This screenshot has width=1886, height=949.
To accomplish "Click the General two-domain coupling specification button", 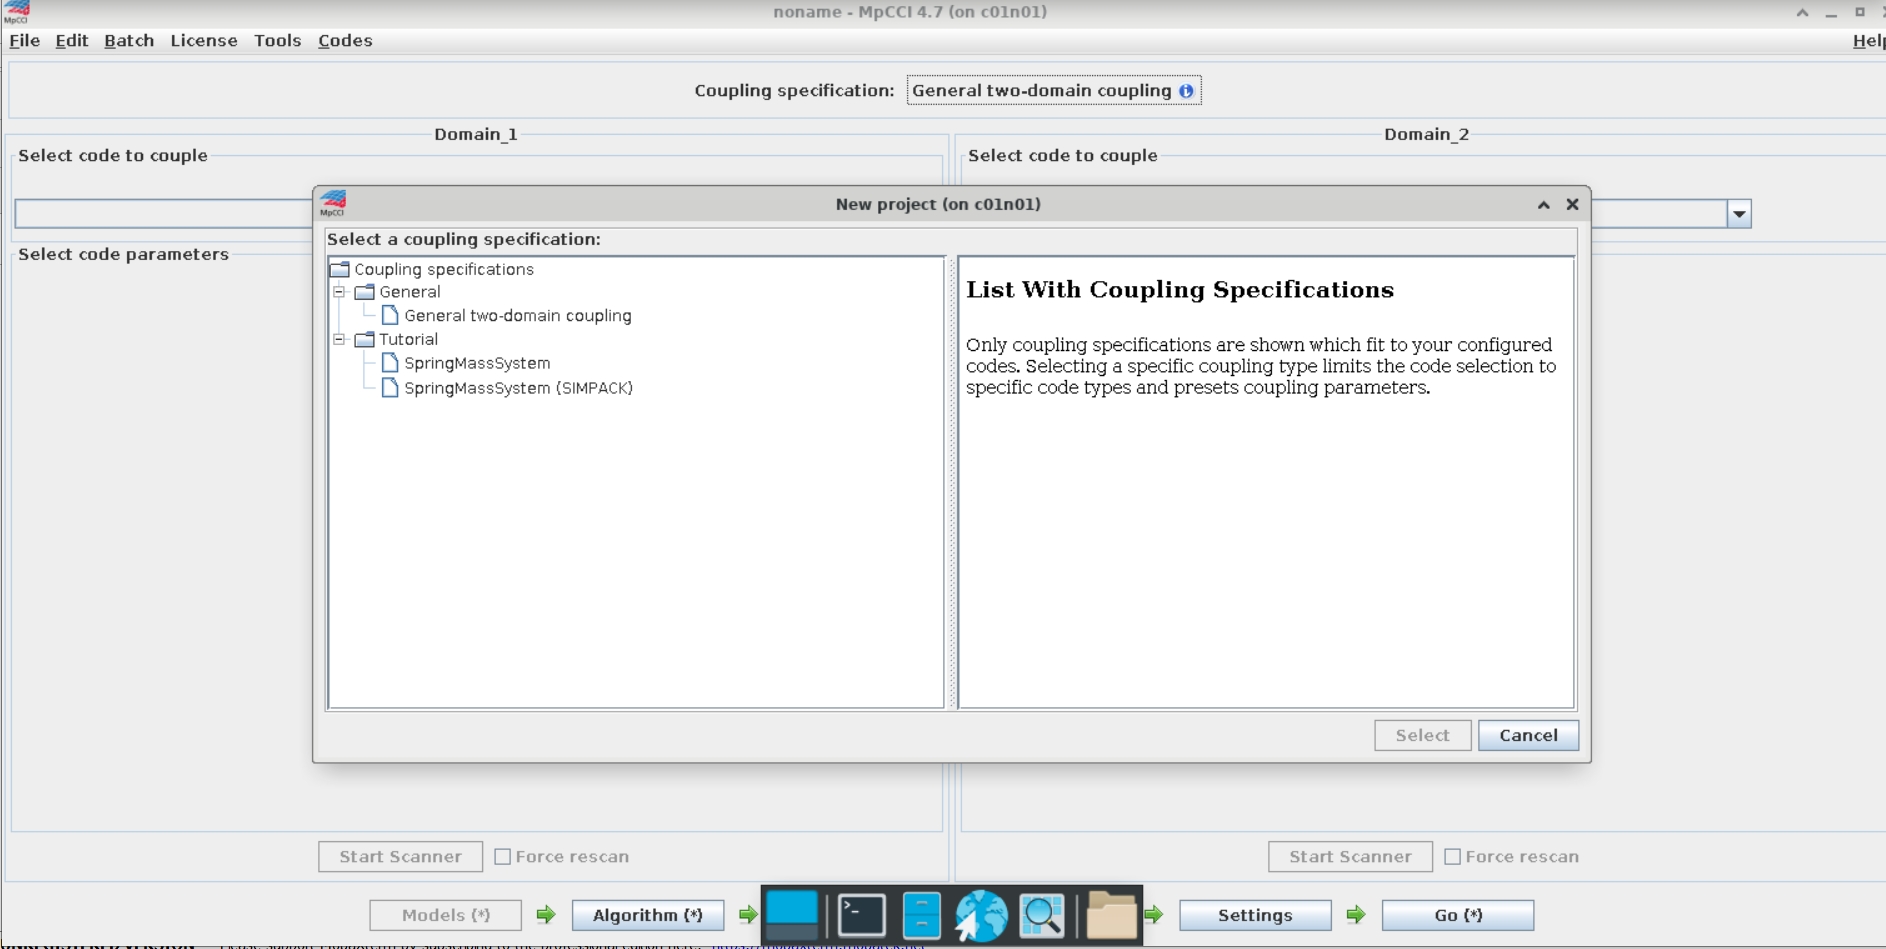I will click(x=1054, y=91).
